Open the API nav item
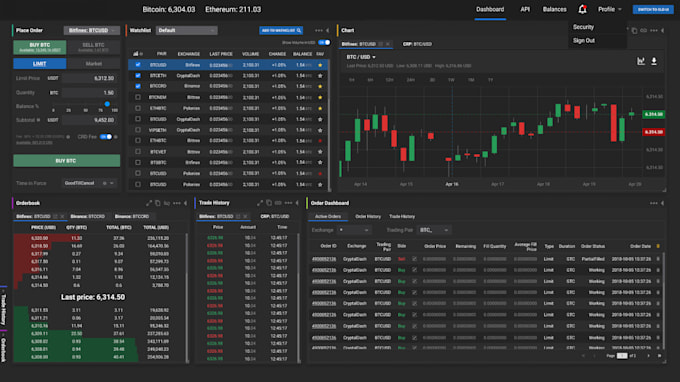Image resolution: width=680 pixels, height=382 pixels. (x=525, y=9)
